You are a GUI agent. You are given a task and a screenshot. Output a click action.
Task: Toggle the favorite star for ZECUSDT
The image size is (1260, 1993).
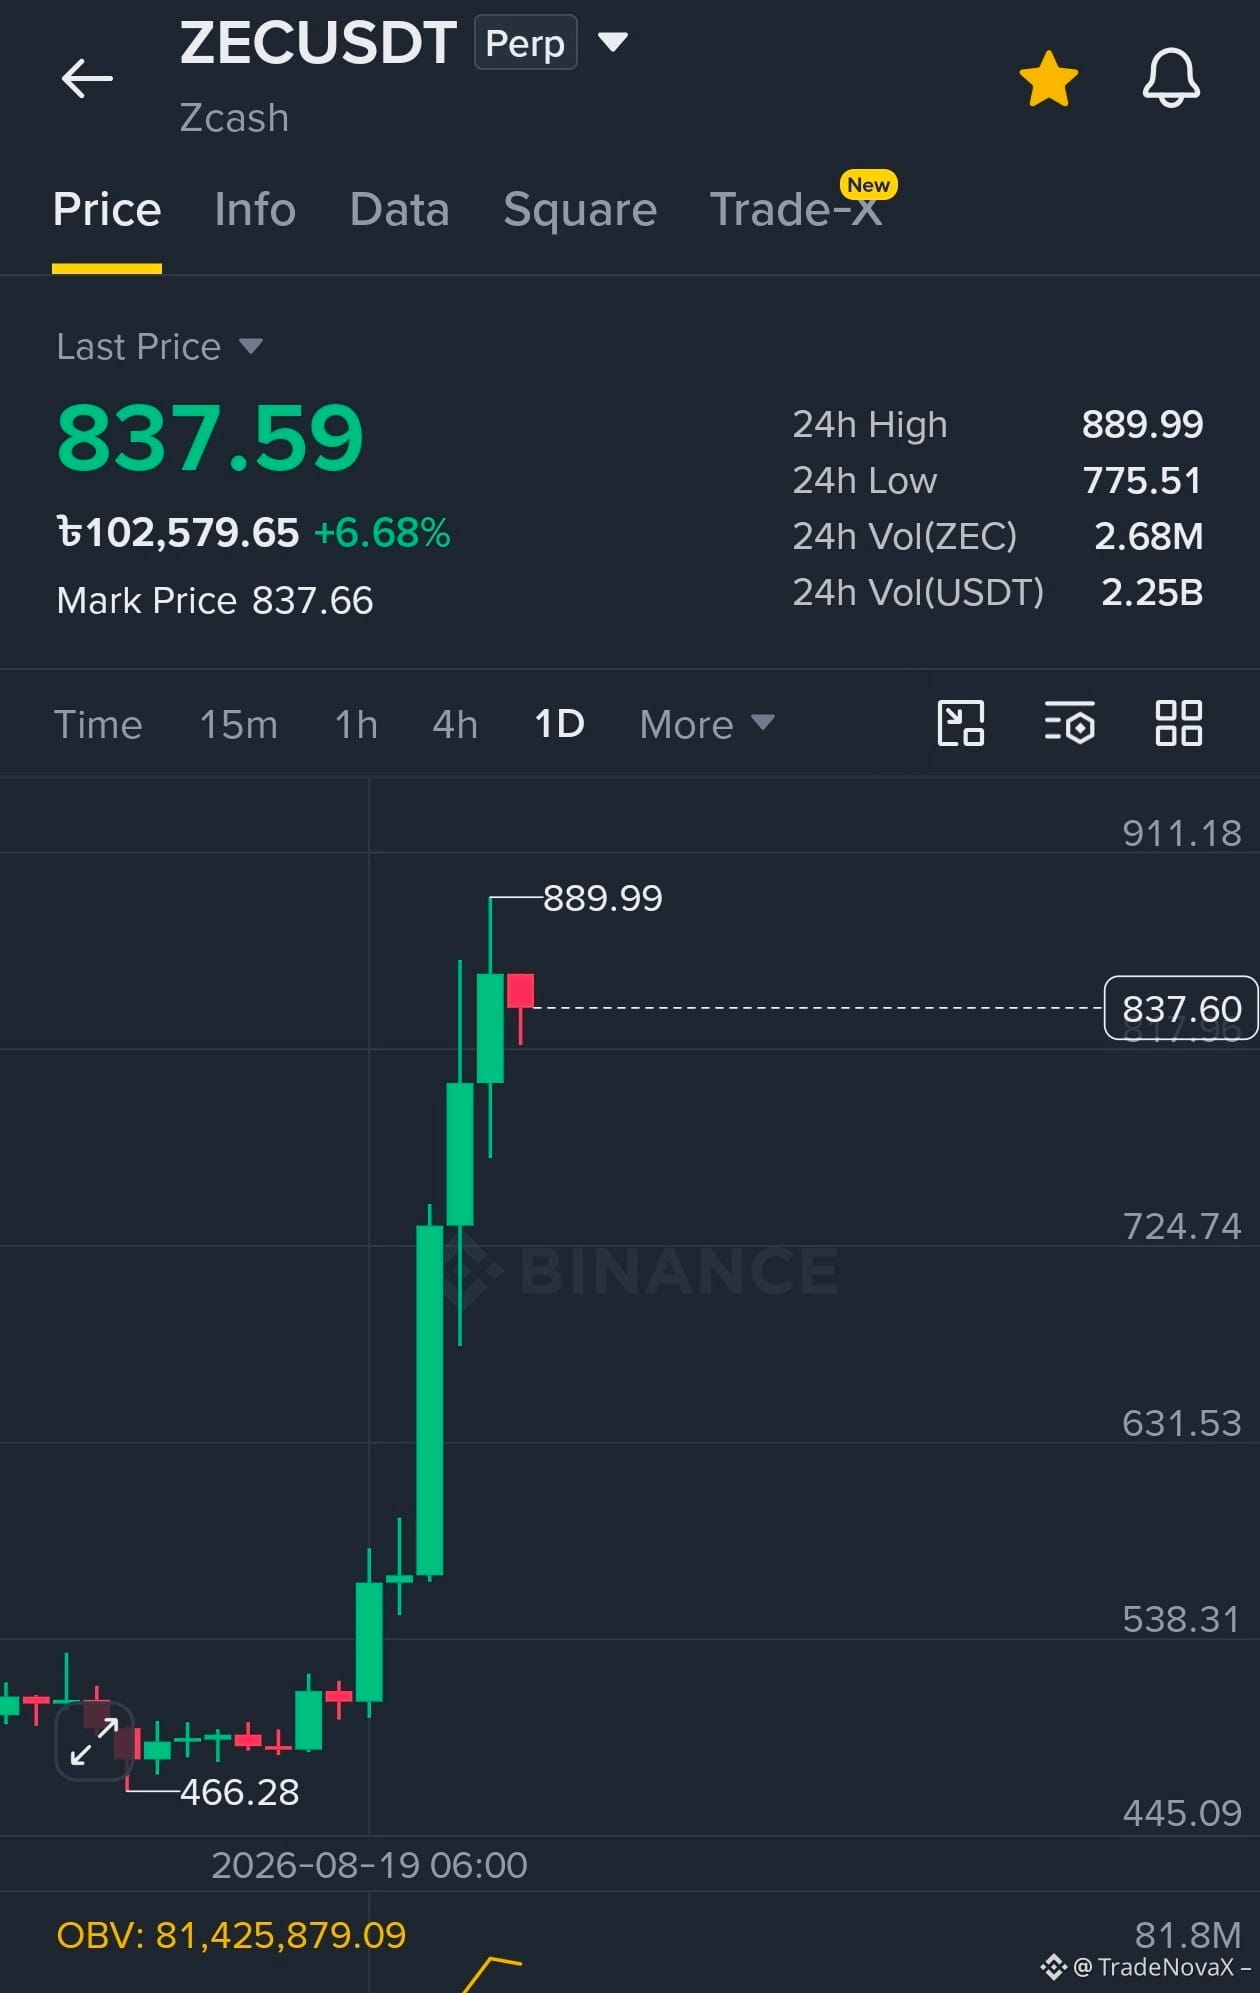tap(1048, 79)
